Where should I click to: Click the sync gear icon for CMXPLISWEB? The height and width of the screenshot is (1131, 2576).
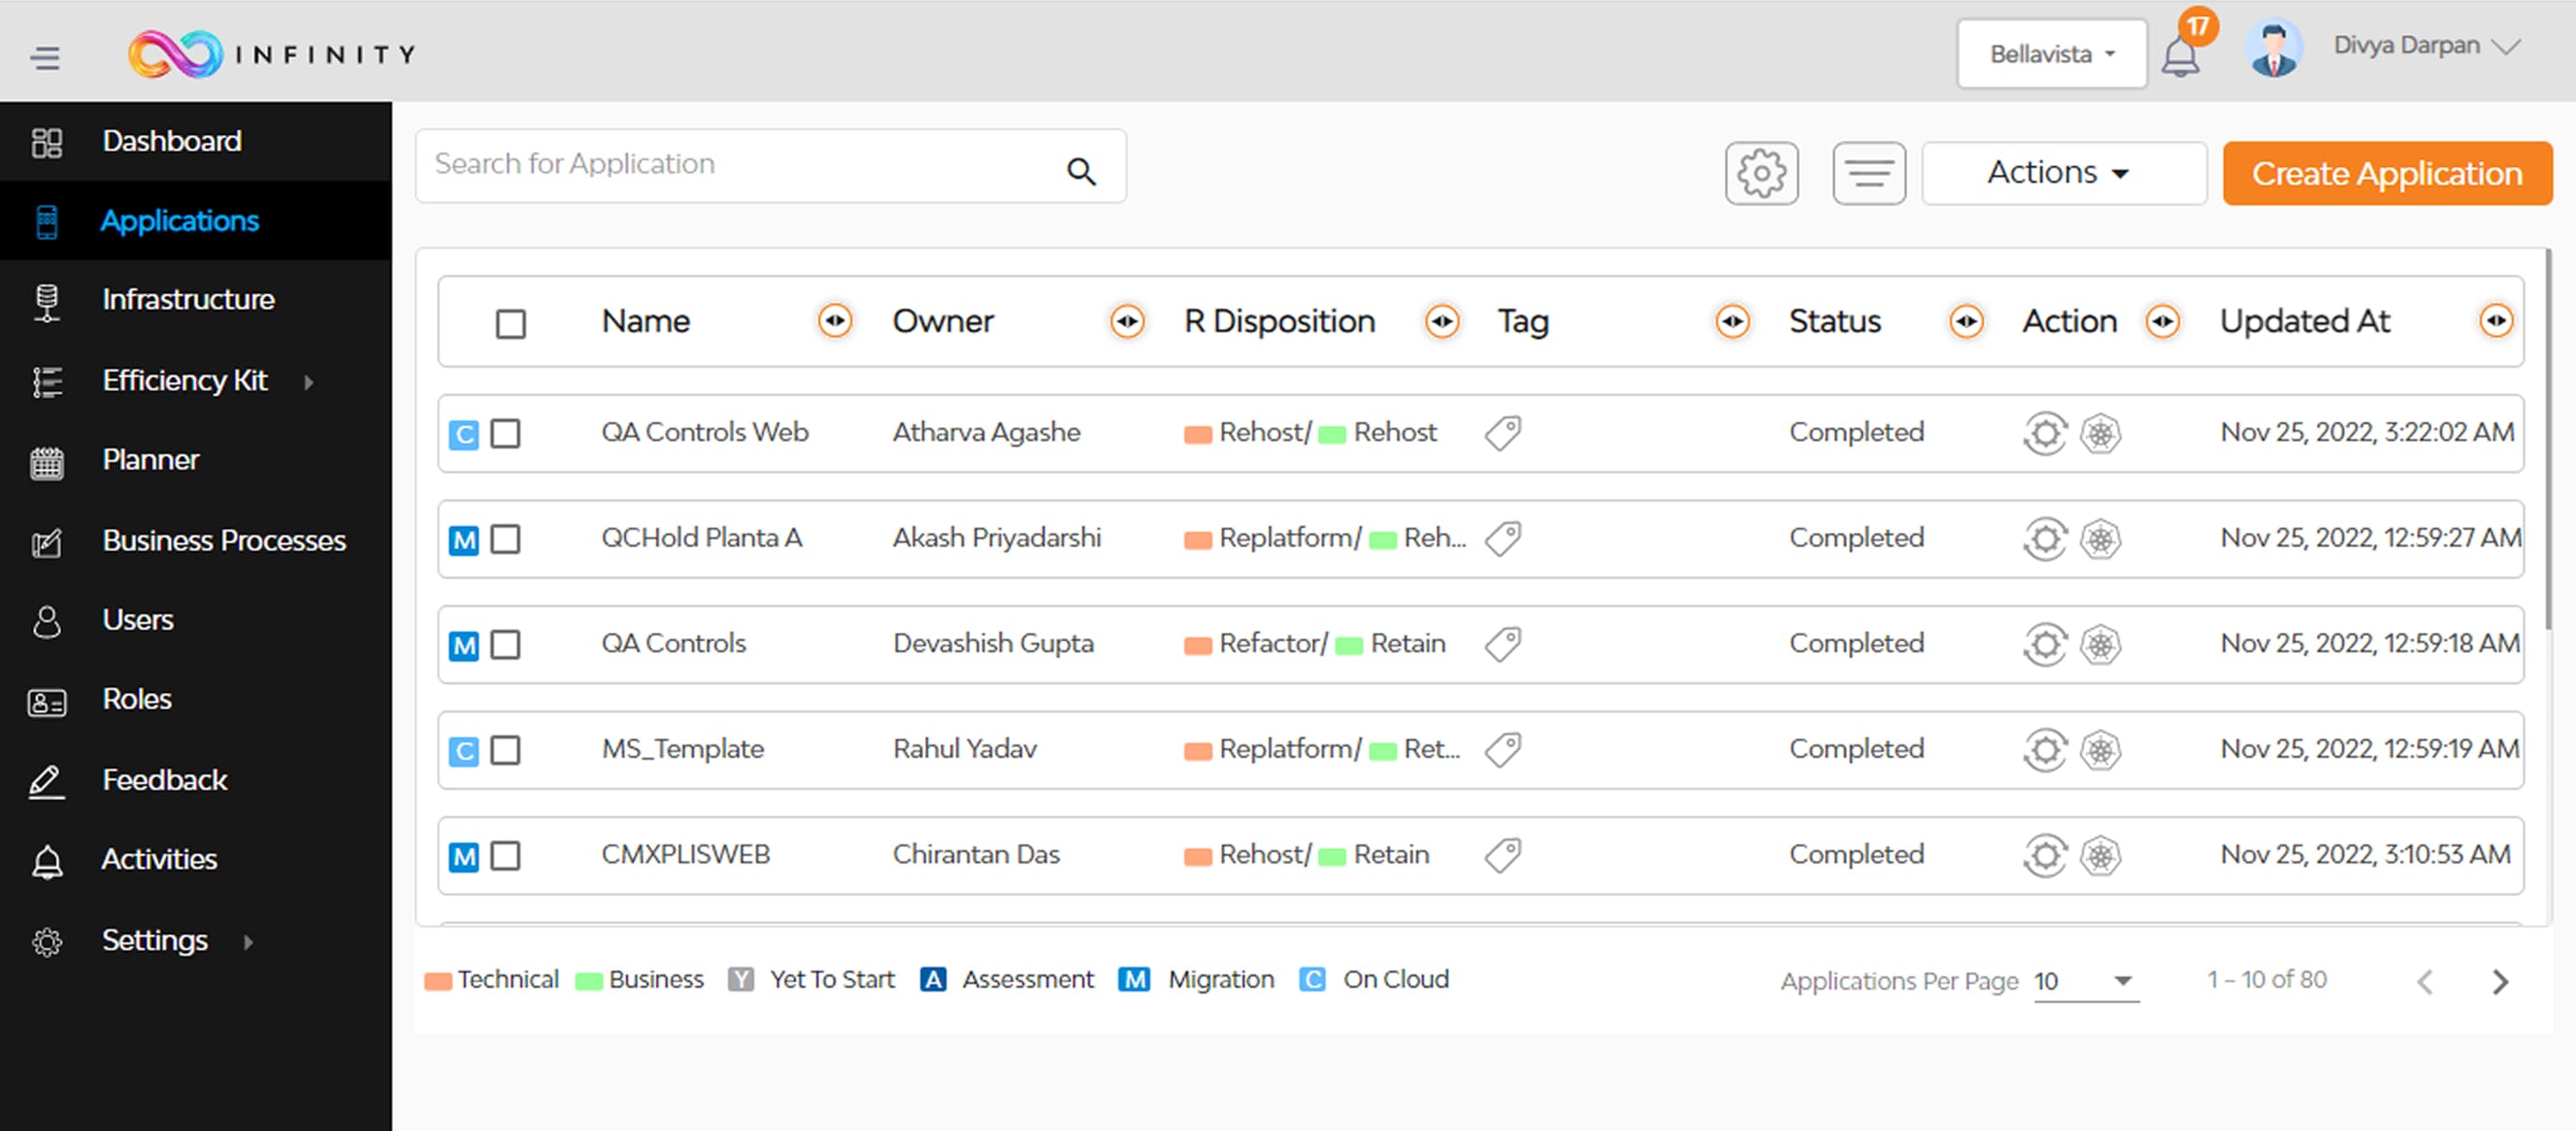tap(2045, 856)
